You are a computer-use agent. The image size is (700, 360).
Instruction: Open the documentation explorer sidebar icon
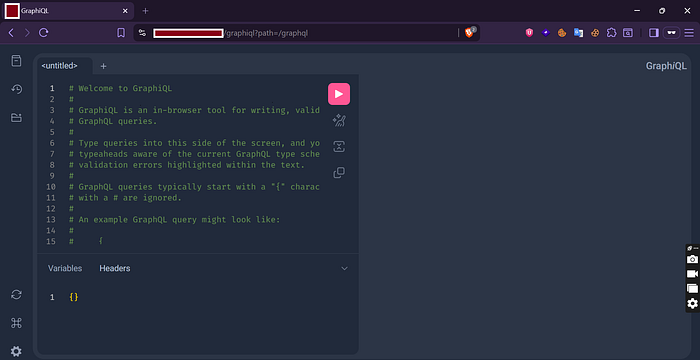point(17,61)
